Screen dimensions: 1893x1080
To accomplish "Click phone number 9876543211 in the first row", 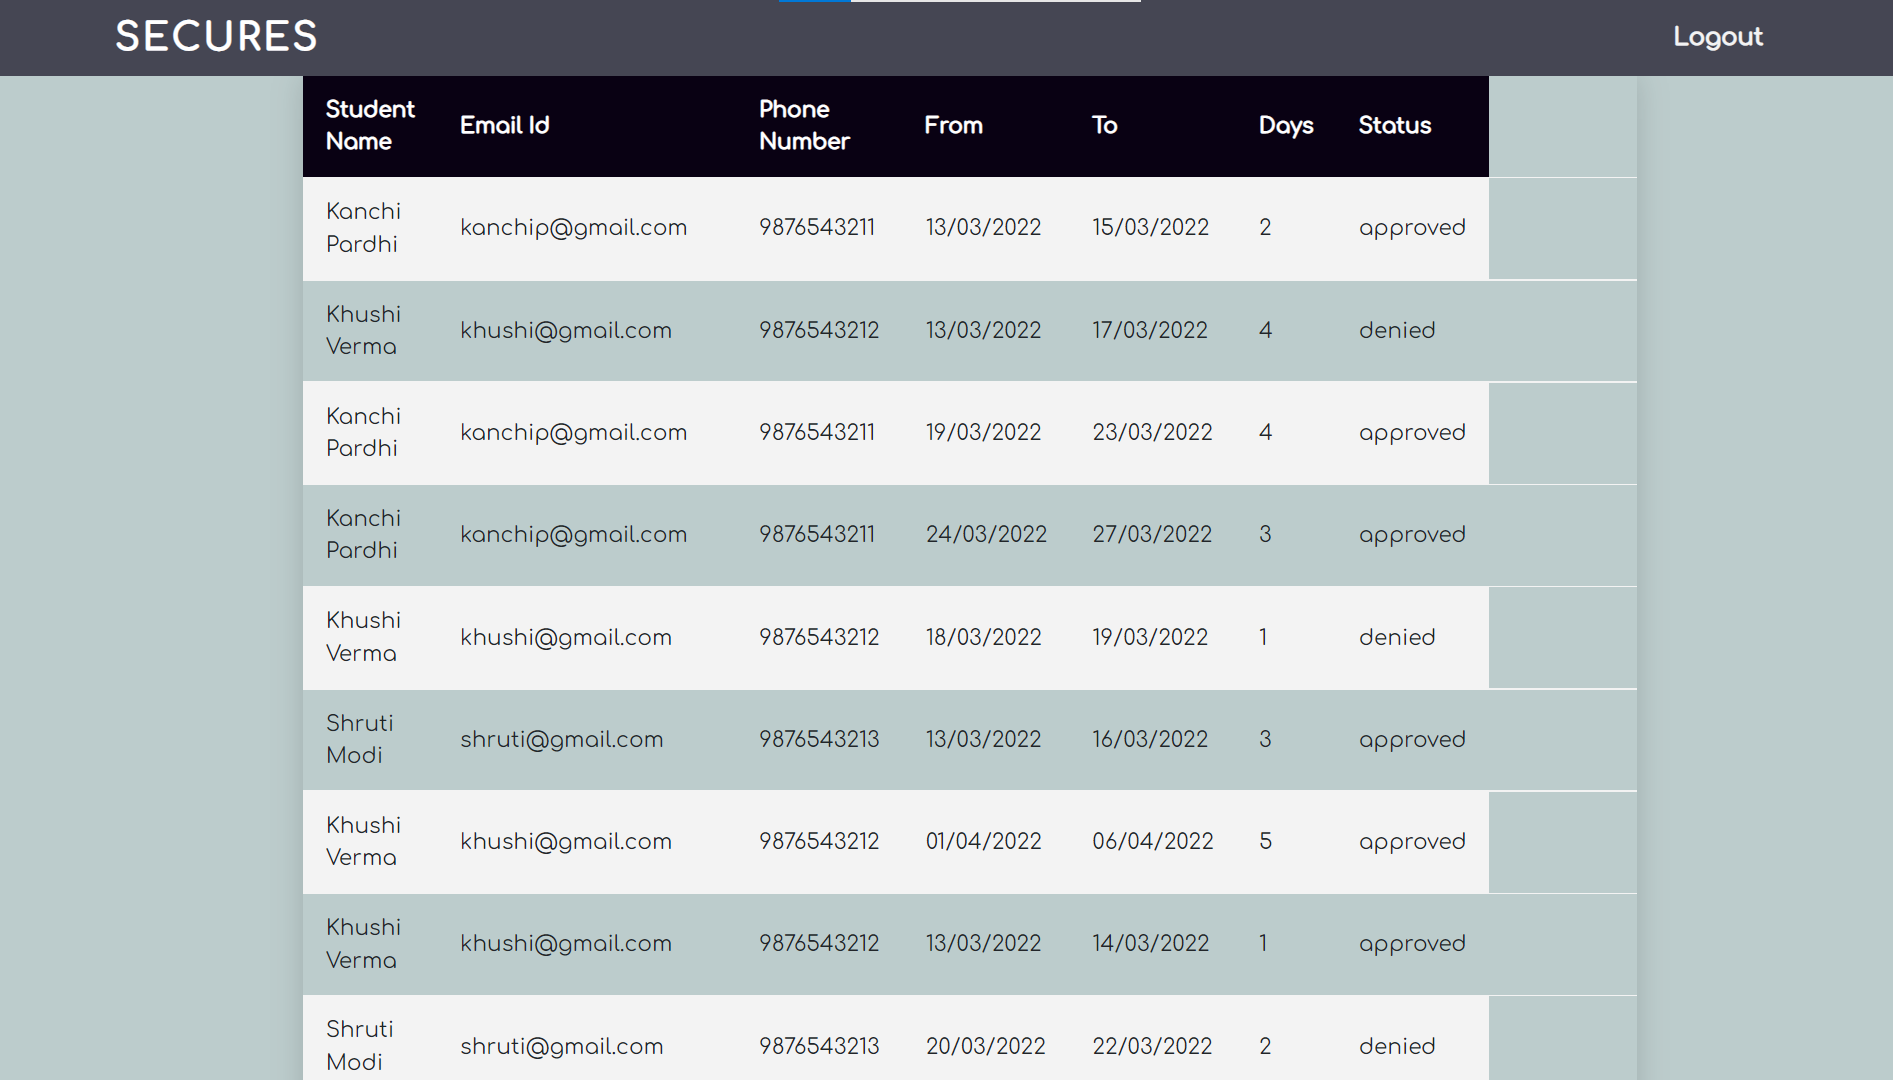I will click(x=816, y=228).
